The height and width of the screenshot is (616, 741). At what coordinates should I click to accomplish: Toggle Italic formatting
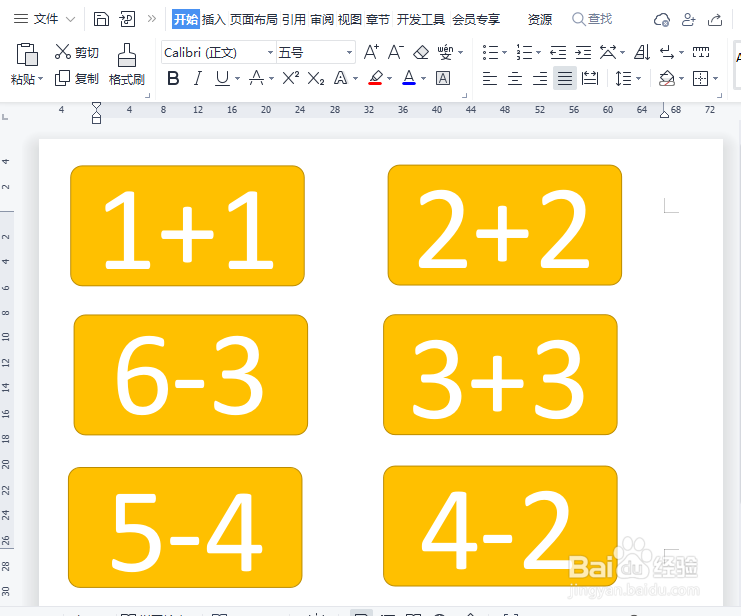pos(198,78)
